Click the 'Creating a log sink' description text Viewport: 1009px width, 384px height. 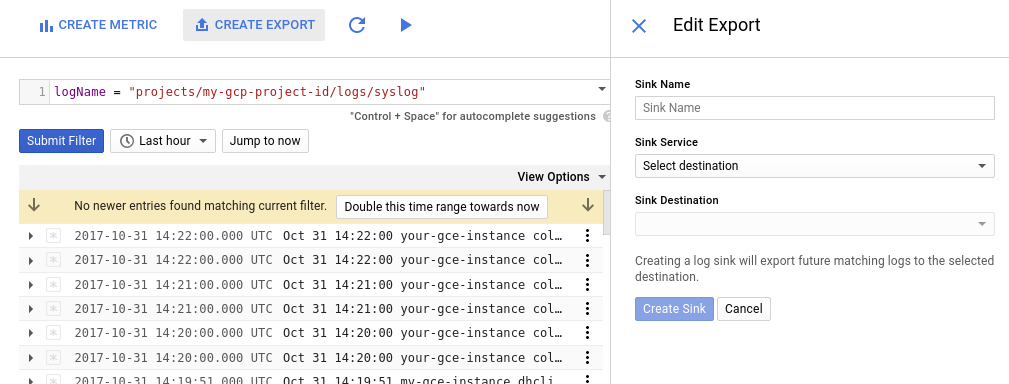pyautogui.click(x=815, y=269)
